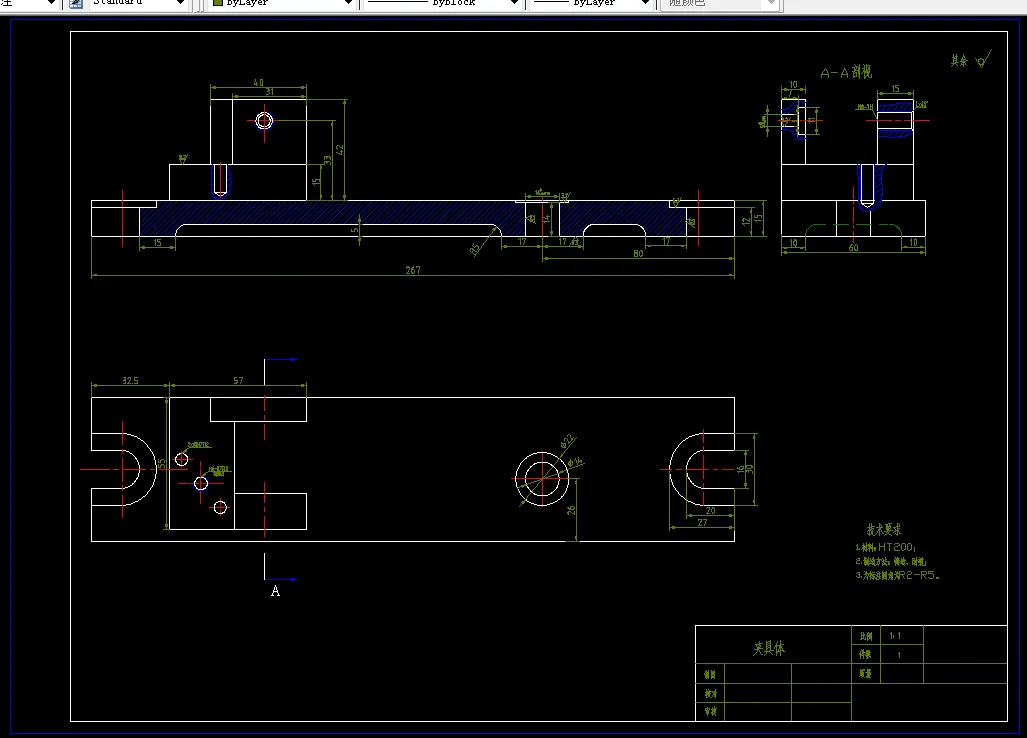Open the ByLayer lineweight dropdown
This screenshot has height=738, width=1027.
point(591,3)
